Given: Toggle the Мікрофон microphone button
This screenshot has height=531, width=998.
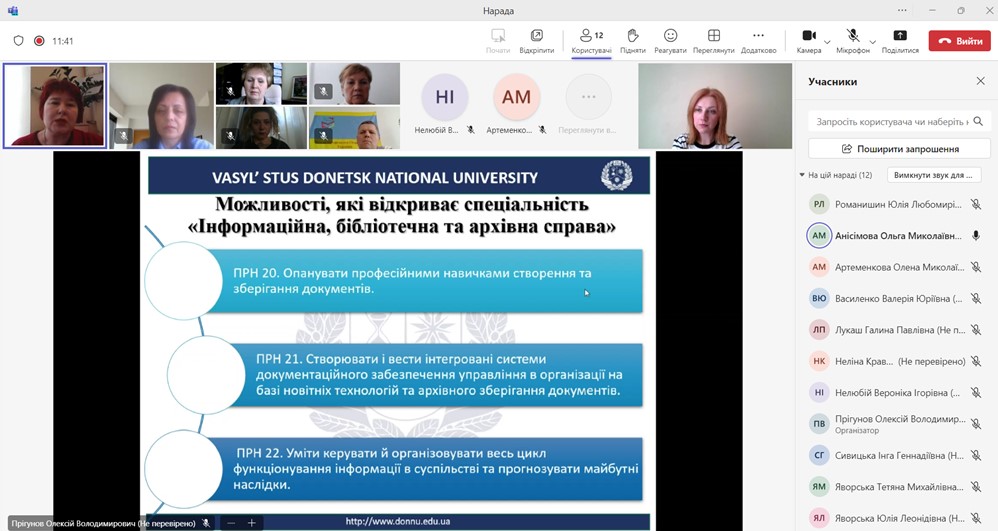Looking at the screenshot, I should click(853, 41).
